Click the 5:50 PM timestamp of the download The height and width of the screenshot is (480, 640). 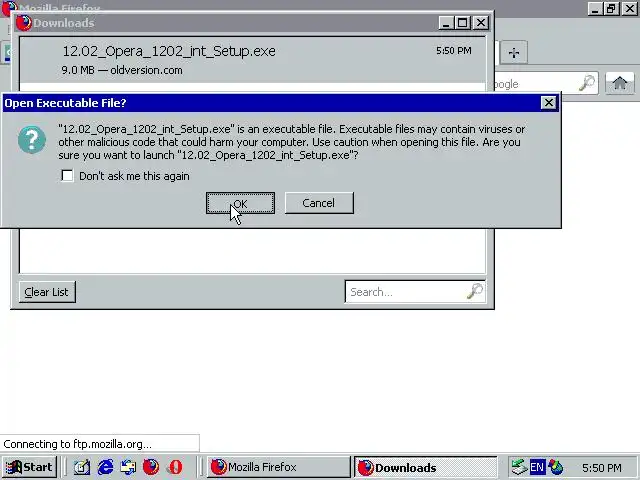tap(453, 51)
